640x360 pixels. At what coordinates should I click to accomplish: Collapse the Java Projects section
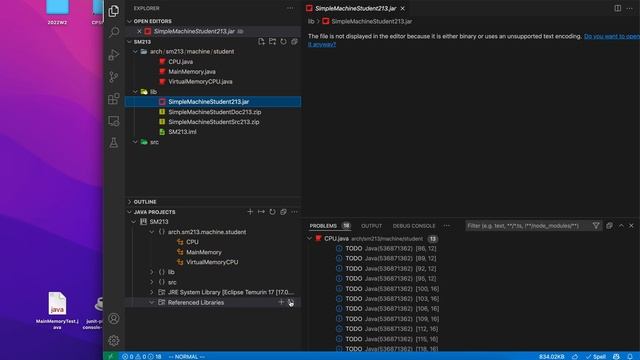click(129, 212)
